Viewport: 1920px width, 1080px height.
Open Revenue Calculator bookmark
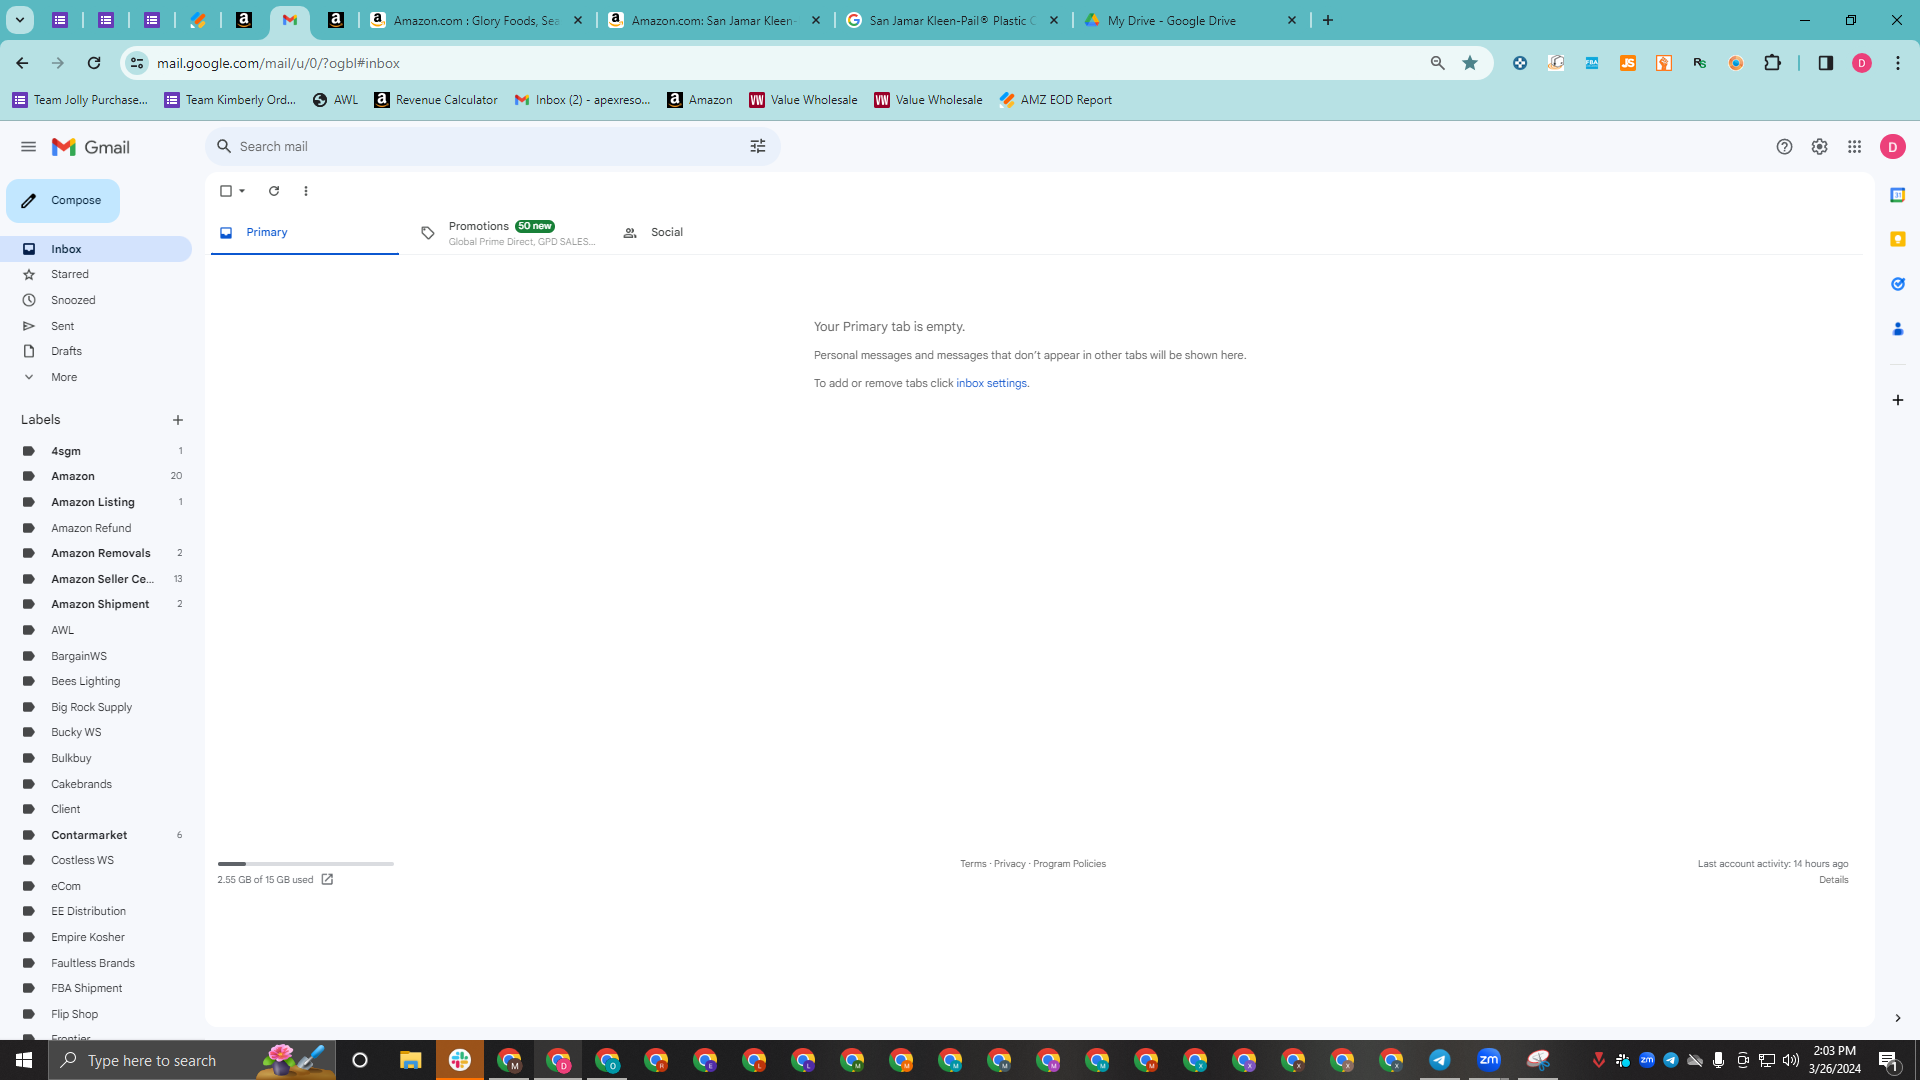(x=436, y=100)
